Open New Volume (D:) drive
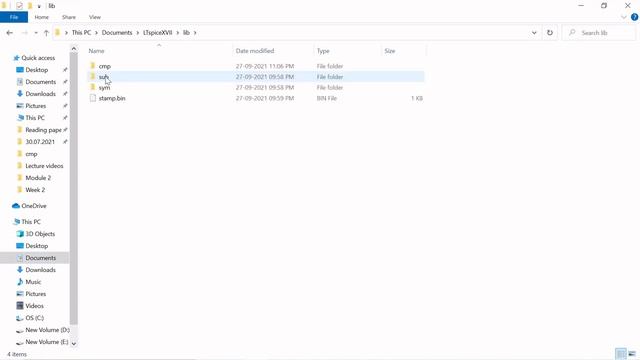Viewport: 640px width, 360px height. (x=47, y=330)
